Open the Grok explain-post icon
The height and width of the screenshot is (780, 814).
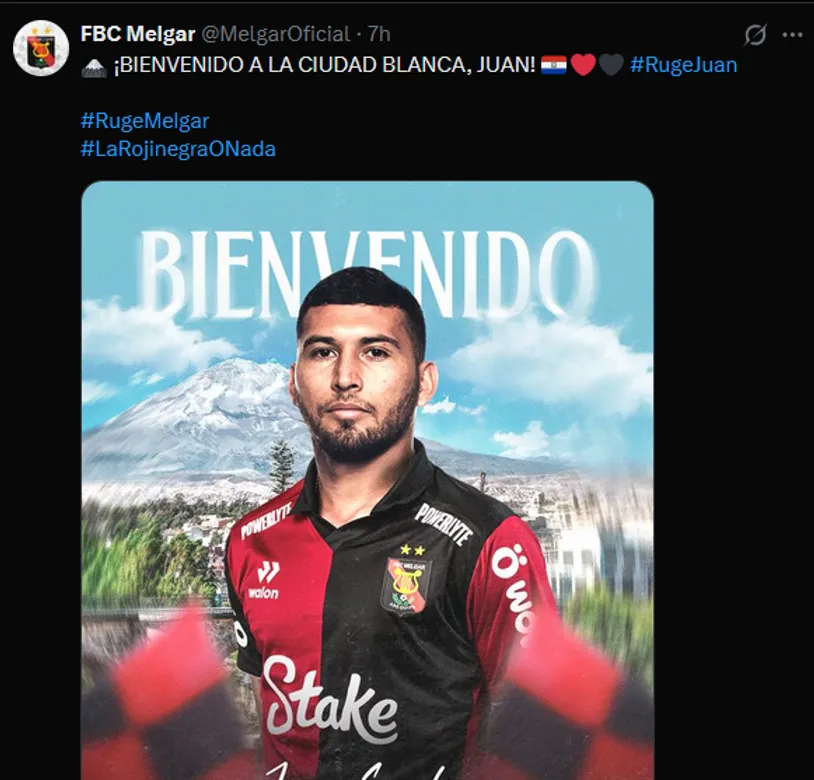click(x=755, y=35)
